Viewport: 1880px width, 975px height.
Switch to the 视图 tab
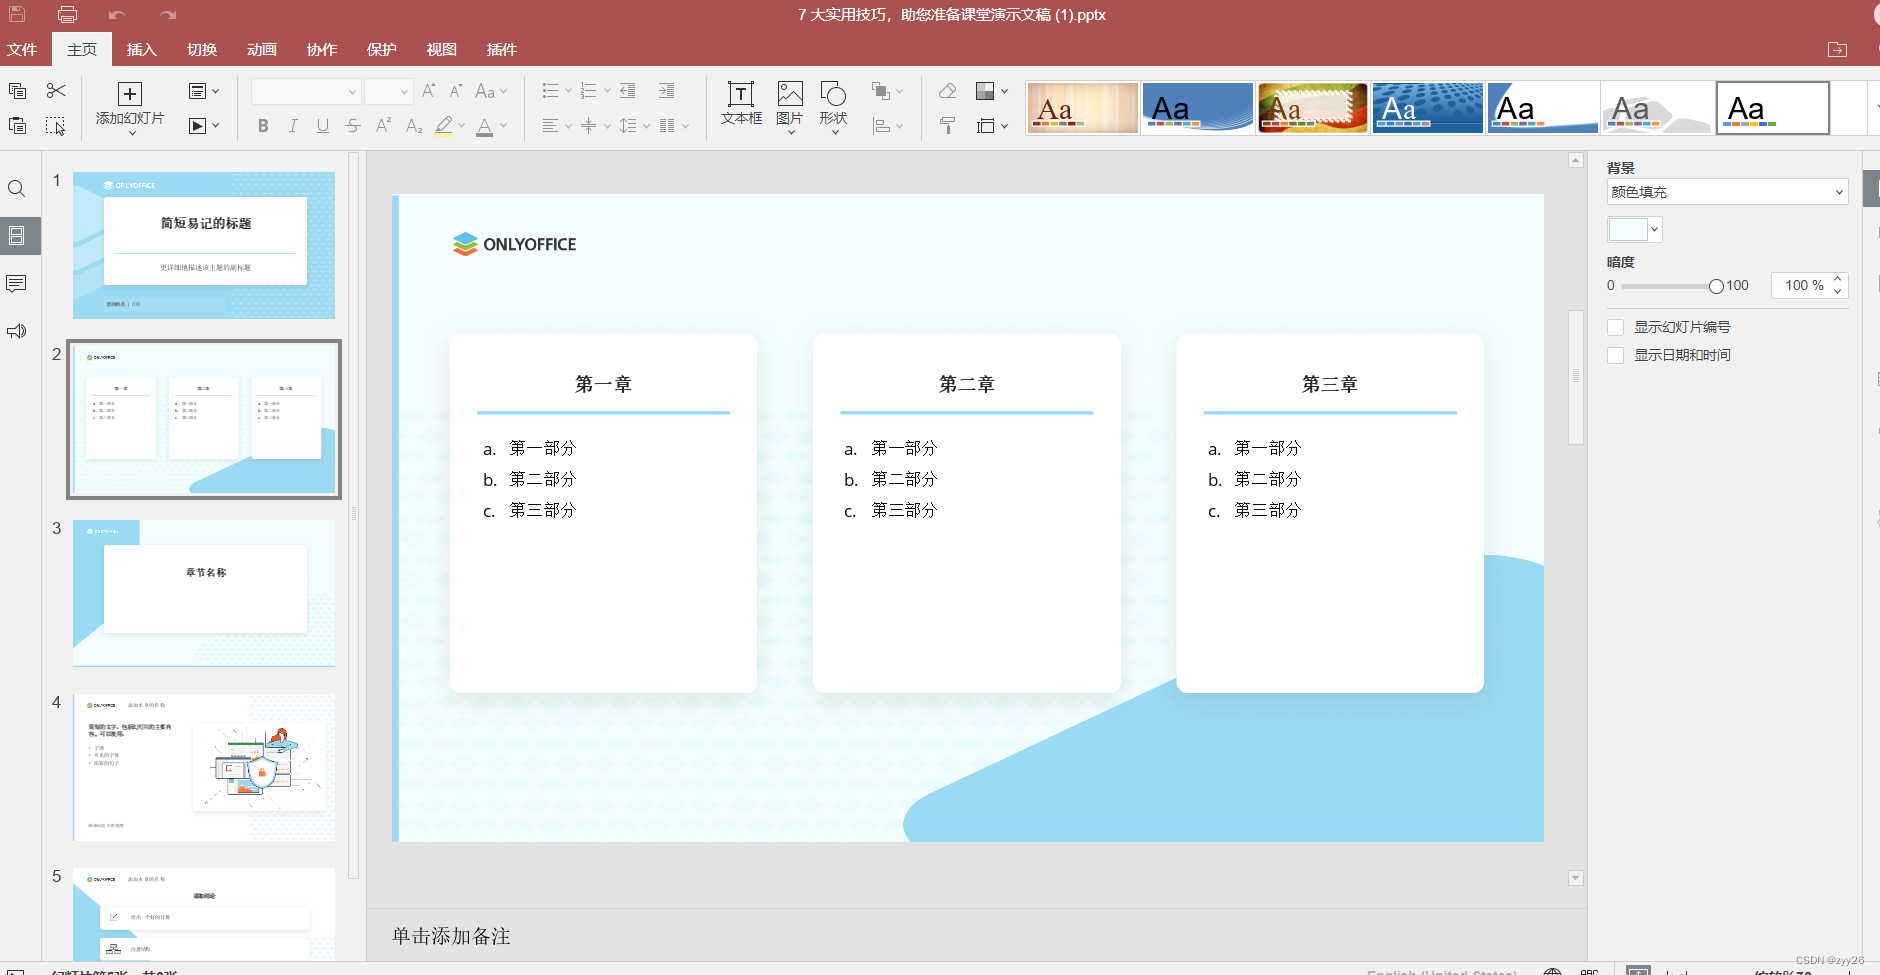[442, 49]
